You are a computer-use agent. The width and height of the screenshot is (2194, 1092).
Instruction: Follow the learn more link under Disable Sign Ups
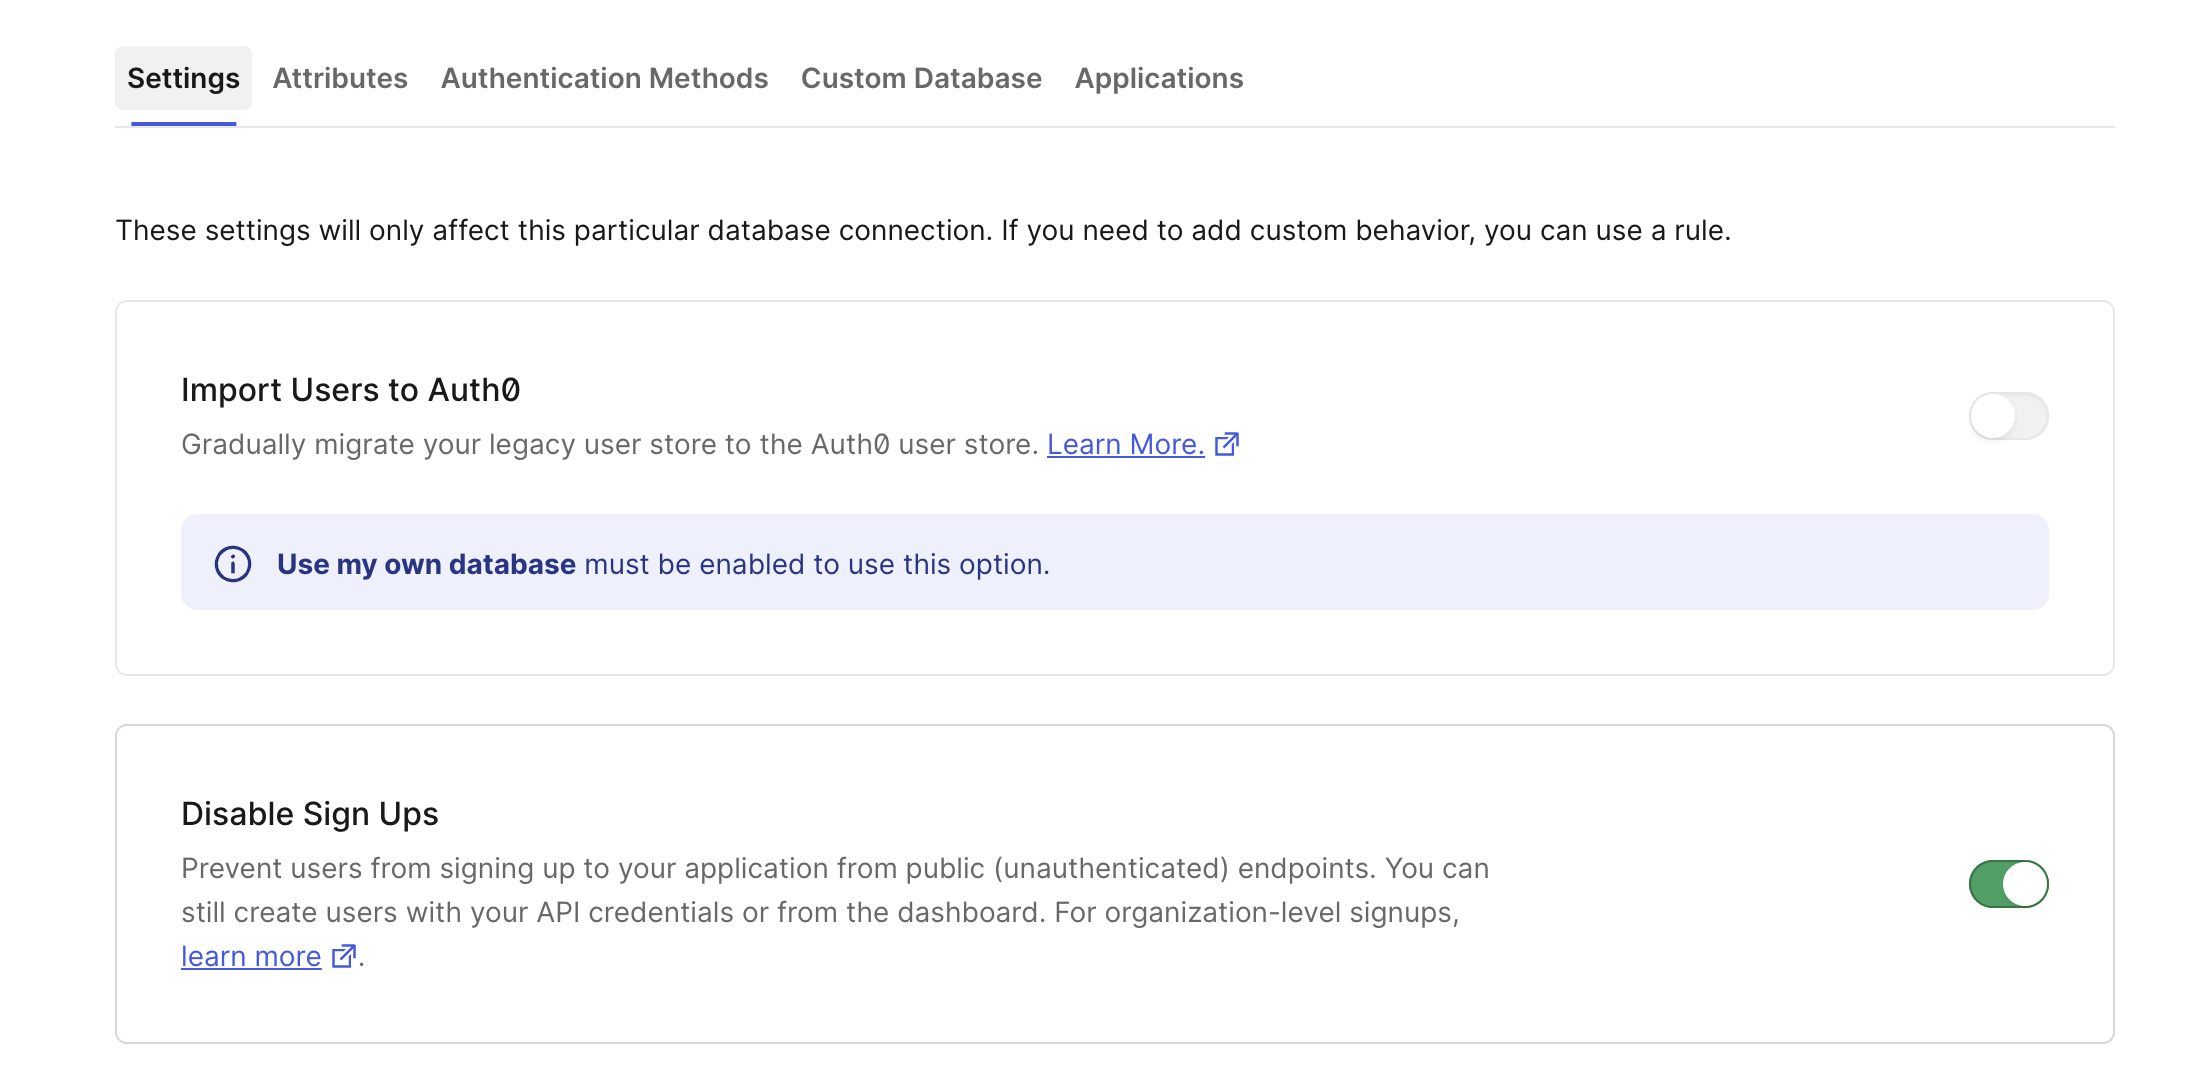[x=251, y=956]
